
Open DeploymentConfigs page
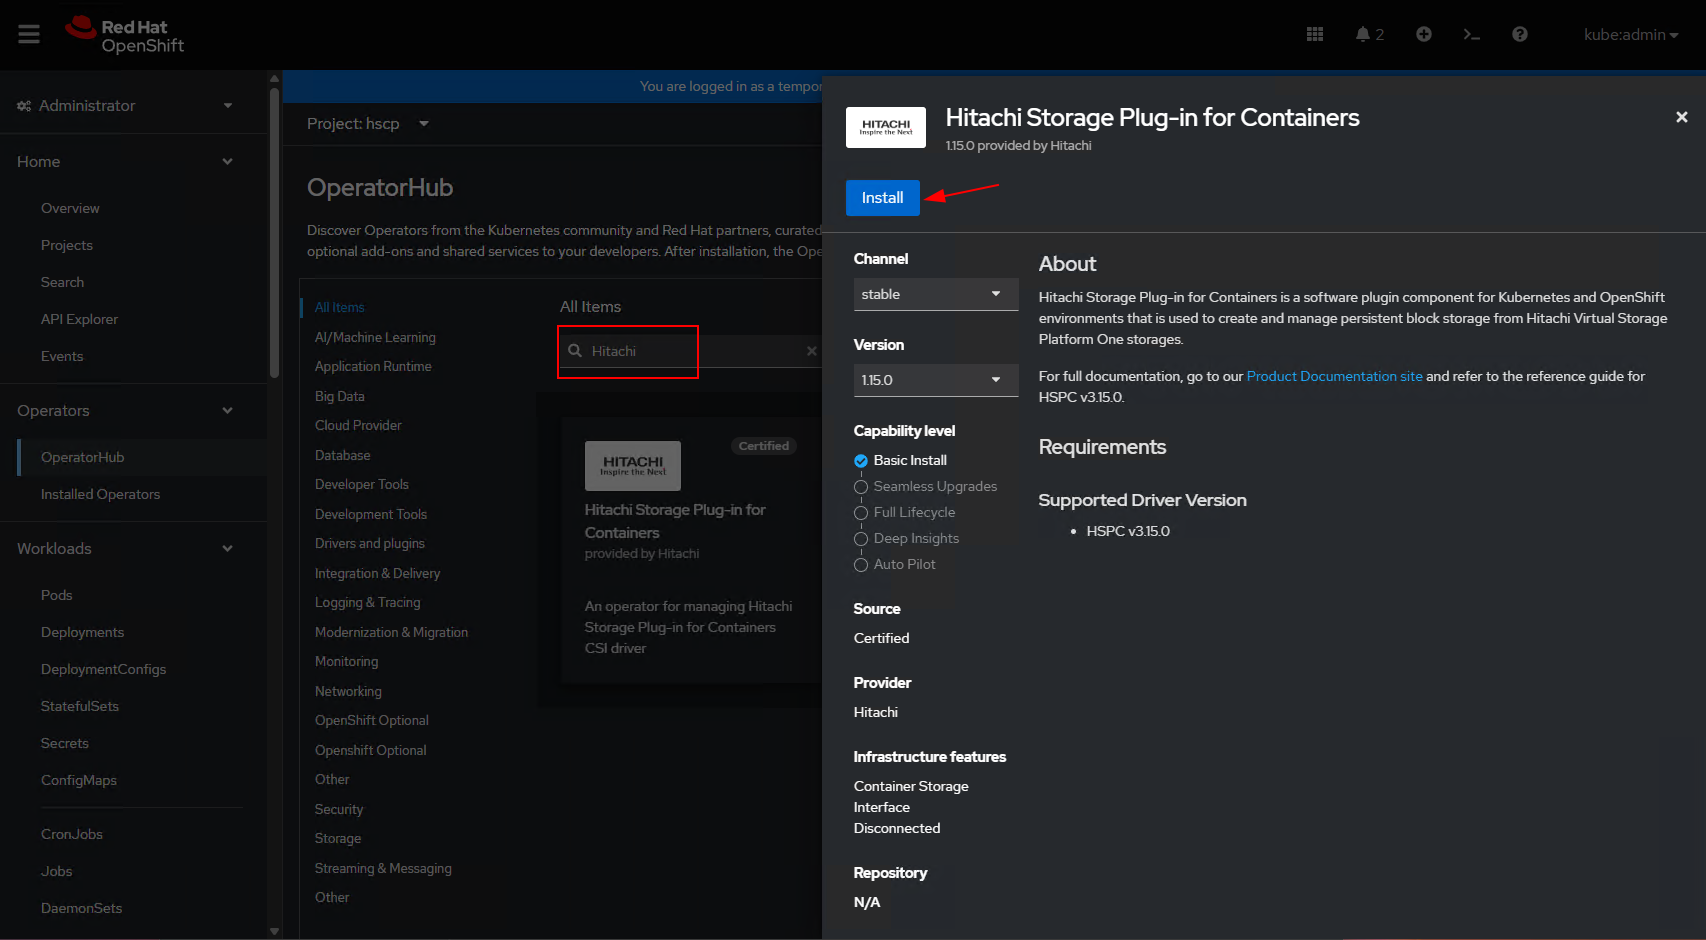[104, 669]
